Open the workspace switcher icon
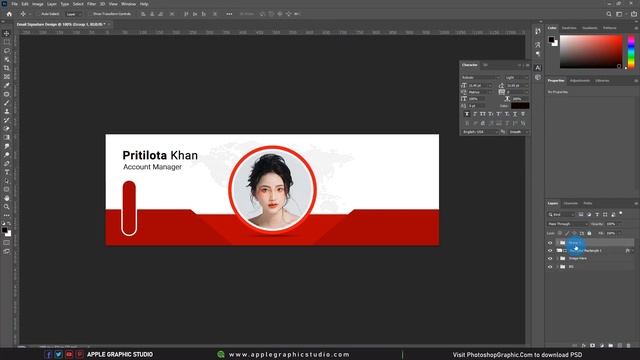The height and width of the screenshot is (360, 640). 619,14
